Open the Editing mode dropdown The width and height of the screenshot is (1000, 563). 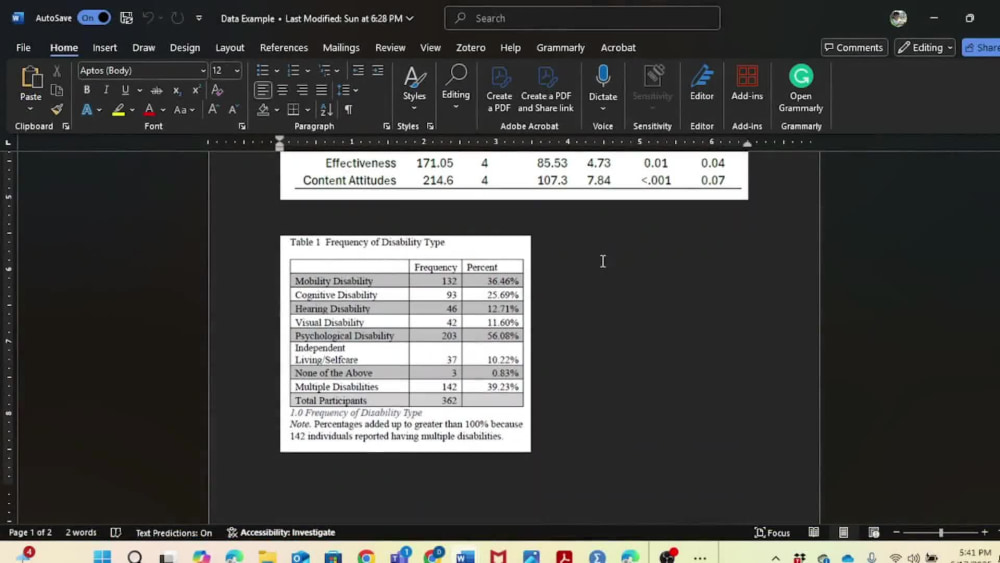tap(925, 47)
